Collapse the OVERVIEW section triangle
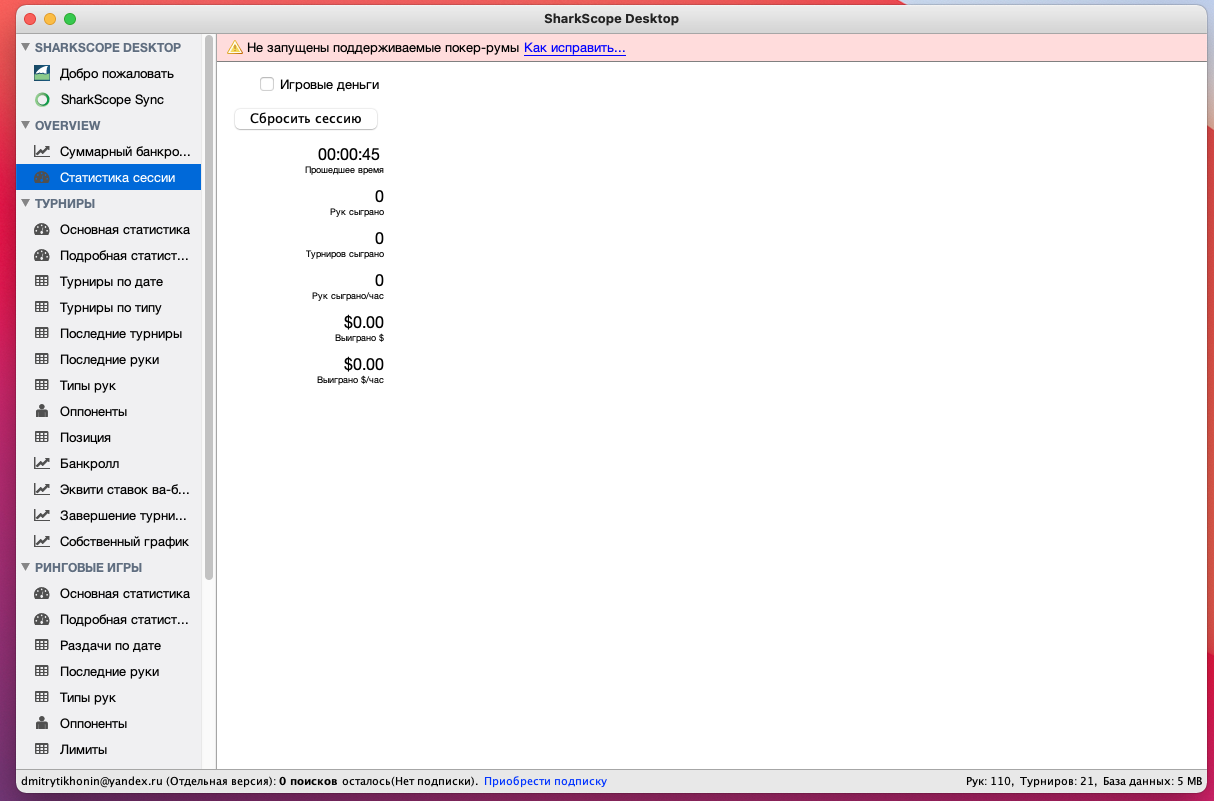Image resolution: width=1214 pixels, height=801 pixels. tap(26, 125)
